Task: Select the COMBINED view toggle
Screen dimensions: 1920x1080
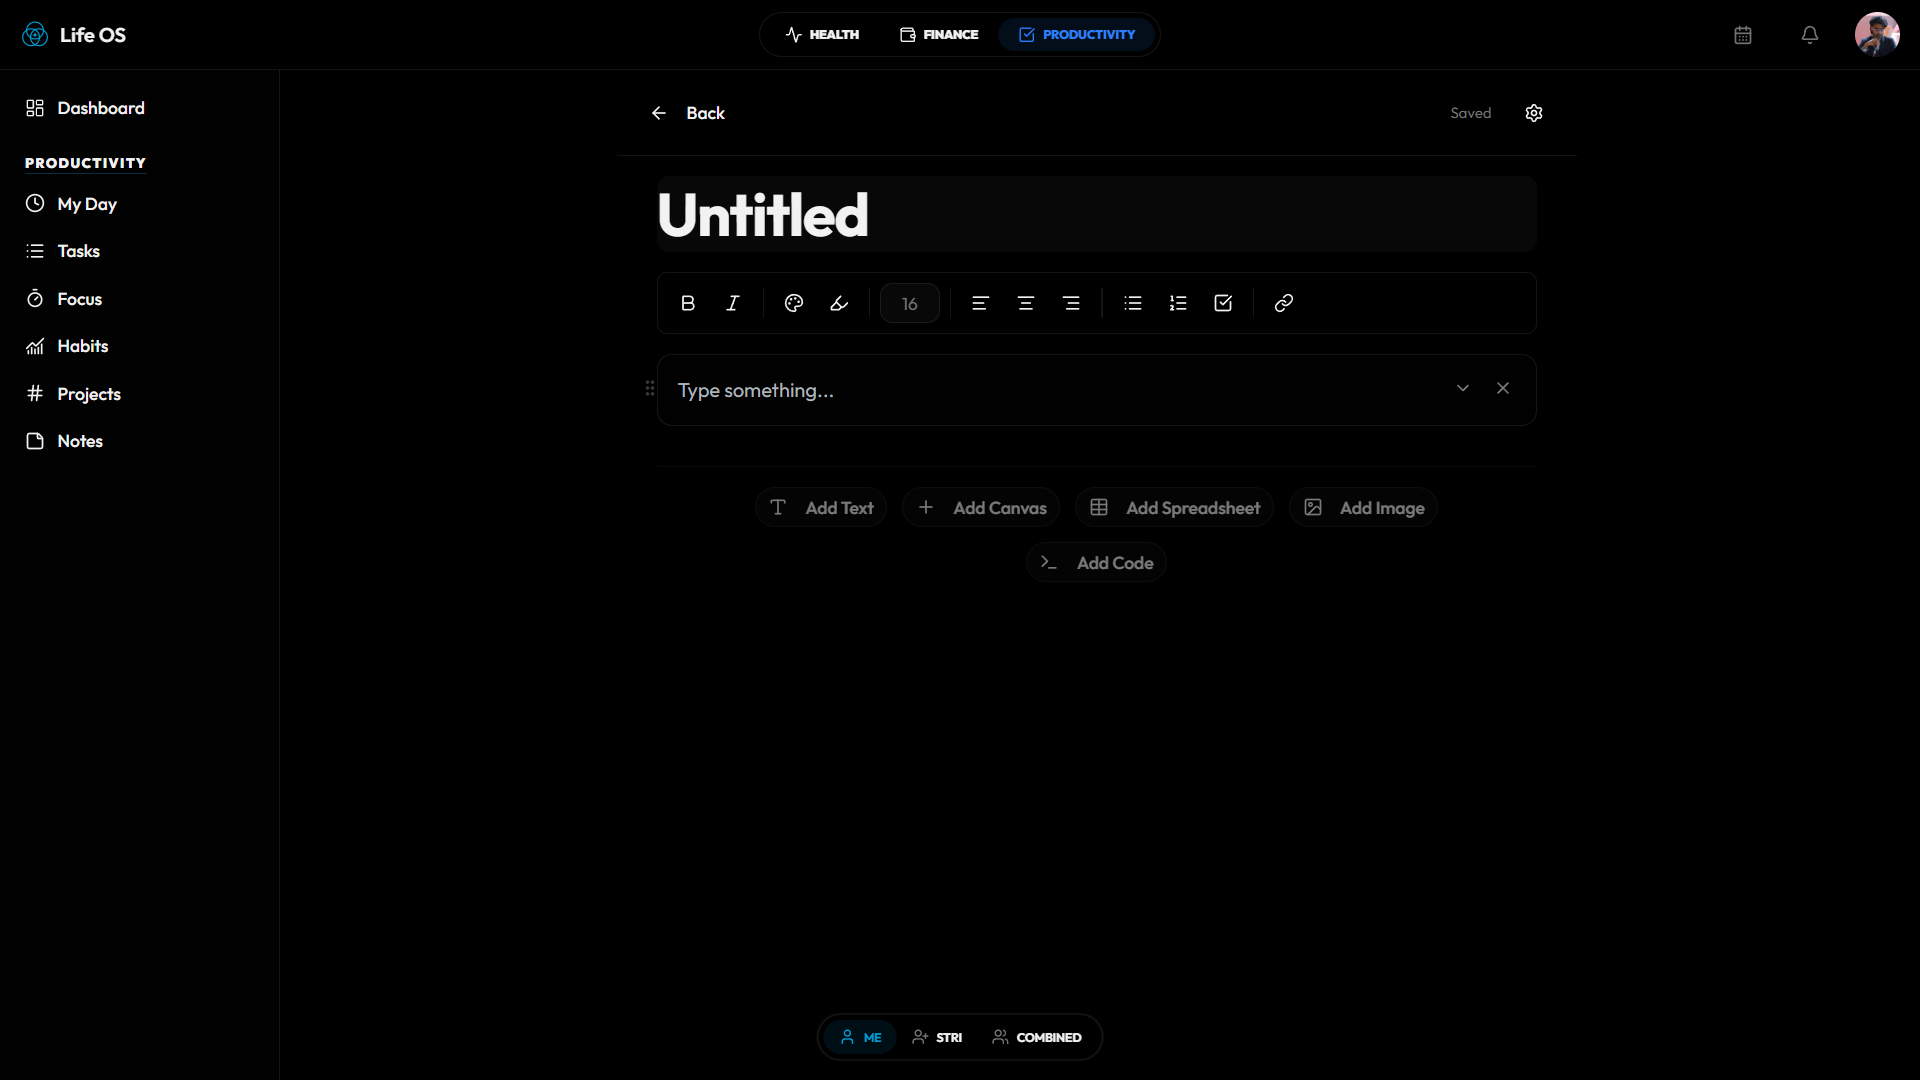Action: coord(1037,1038)
